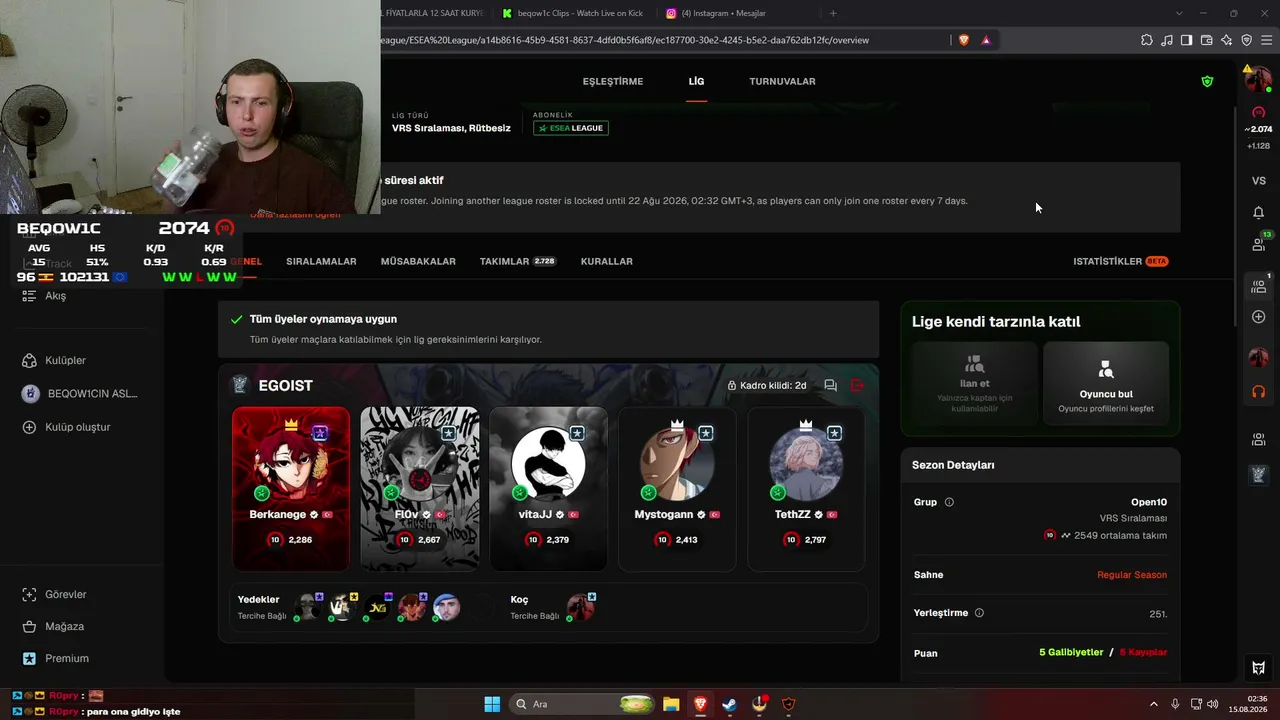Click the Oyuncu bul button
1280x720 pixels.
coord(1106,385)
